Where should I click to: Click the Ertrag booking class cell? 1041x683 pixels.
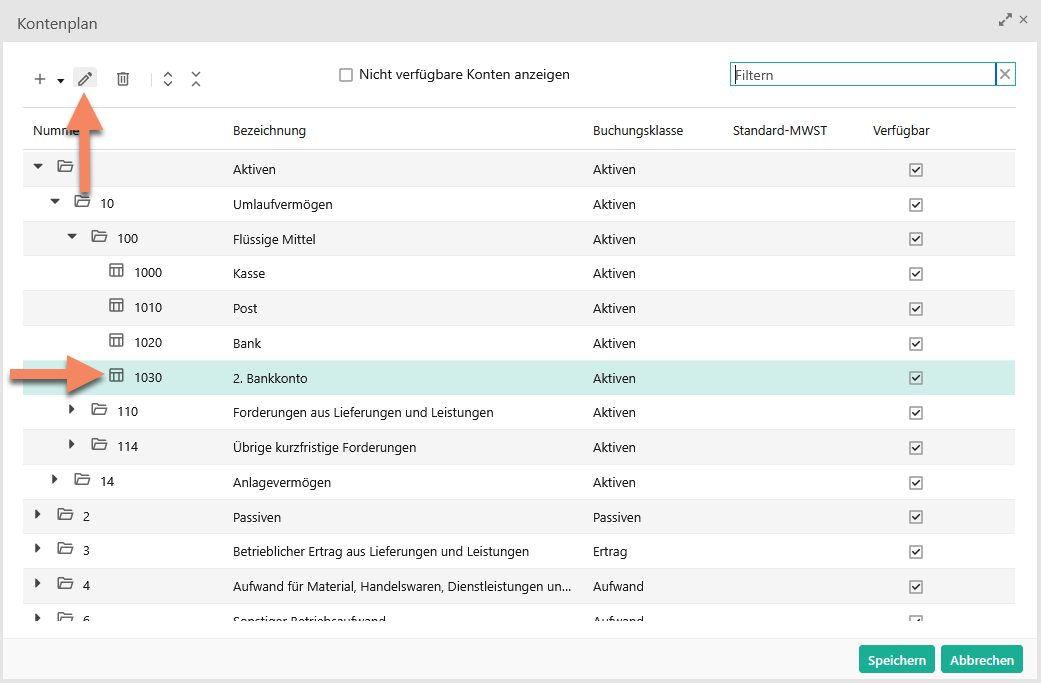(x=609, y=552)
